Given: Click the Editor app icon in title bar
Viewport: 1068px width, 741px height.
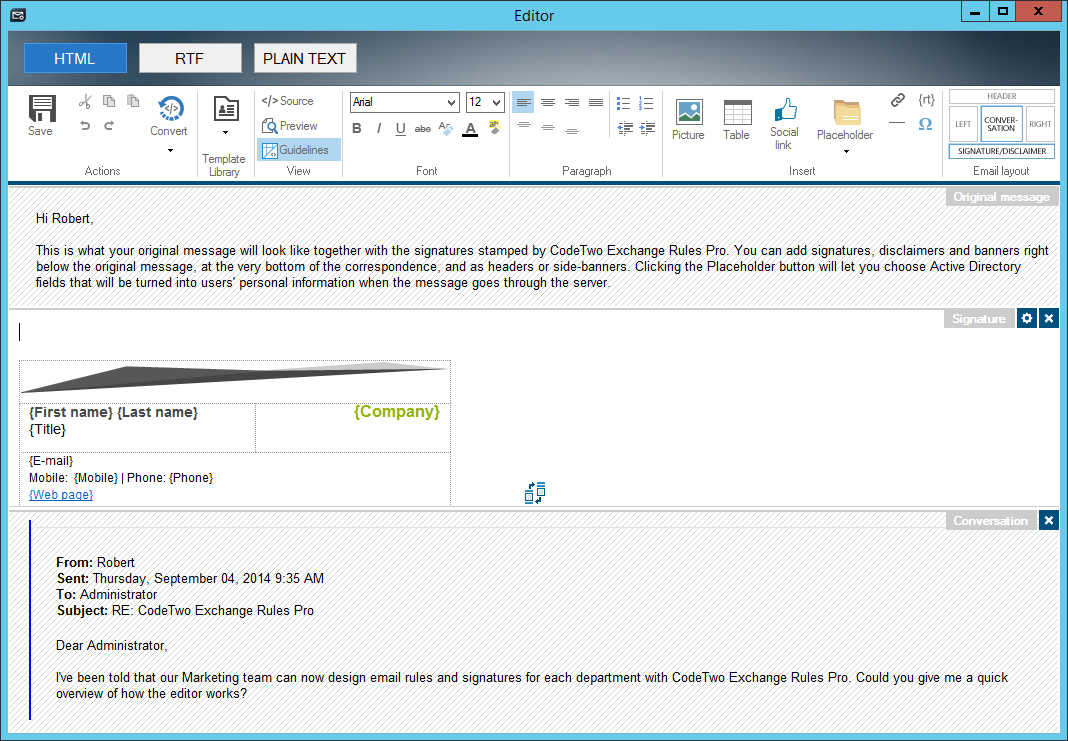Looking at the screenshot, I should 18,15.
